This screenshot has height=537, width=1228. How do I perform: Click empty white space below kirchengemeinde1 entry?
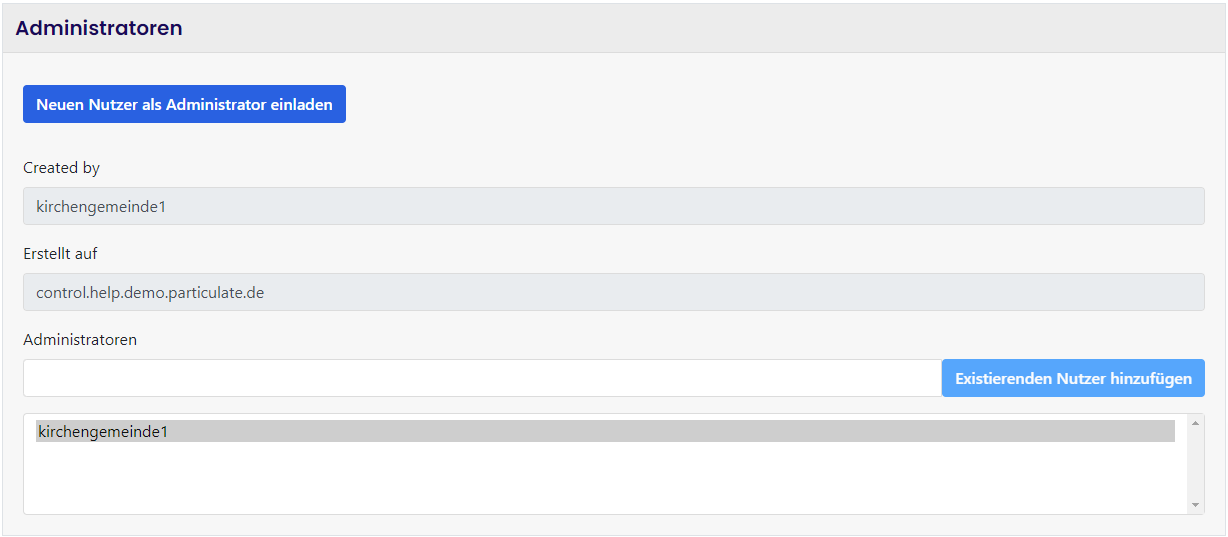coord(600,480)
